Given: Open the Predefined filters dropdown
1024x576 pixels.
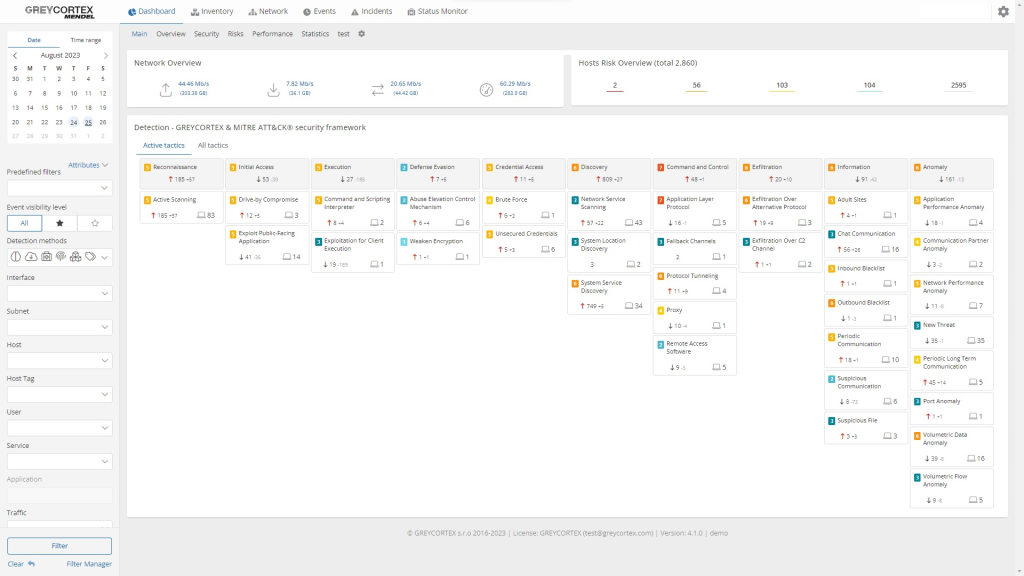Looking at the screenshot, I should (x=59, y=188).
